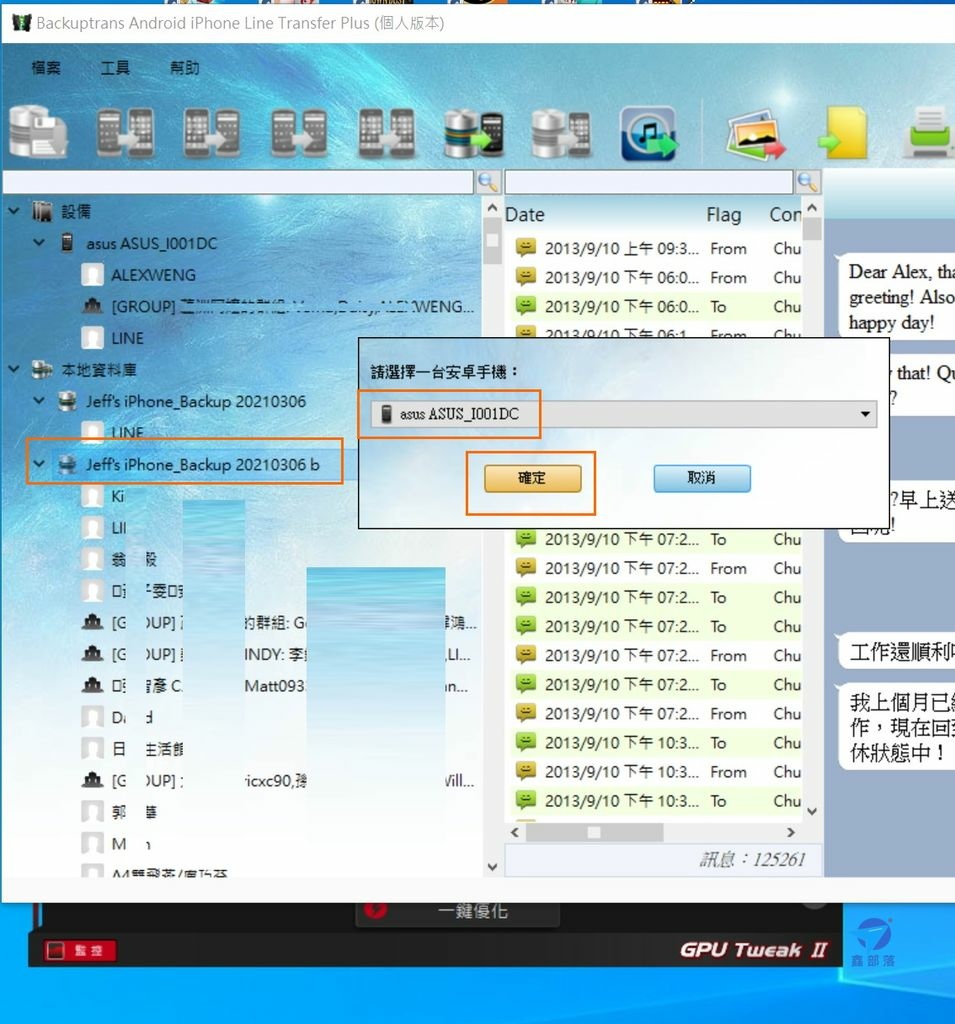Click the 取消 button in the dialog
This screenshot has width=955, height=1024.
(x=702, y=478)
